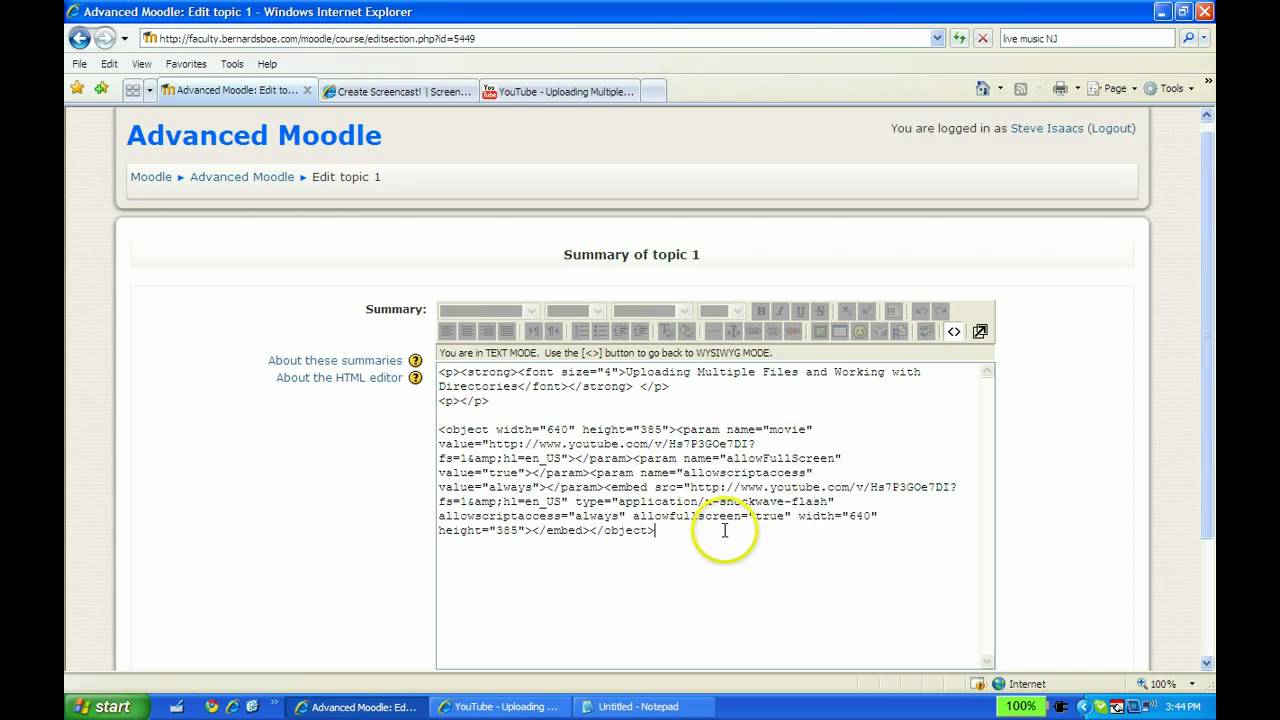
Task: Expand the search provider dropdown arrow
Action: coord(1204,38)
